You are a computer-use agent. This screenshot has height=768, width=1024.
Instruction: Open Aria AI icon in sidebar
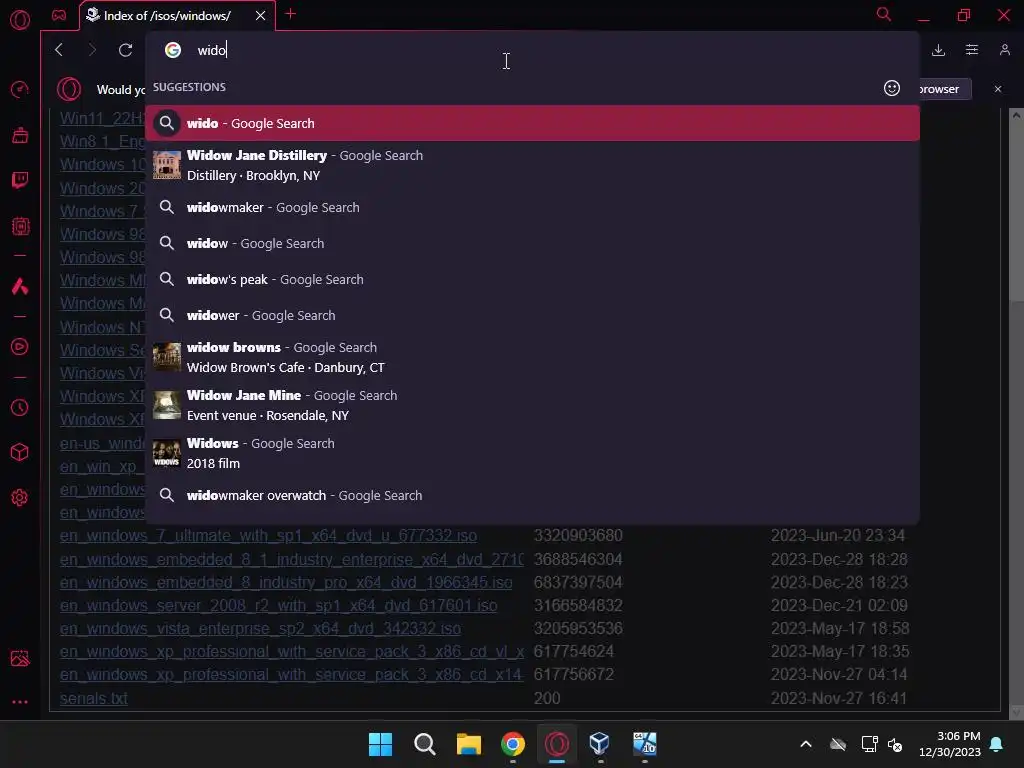(x=20, y=286)
